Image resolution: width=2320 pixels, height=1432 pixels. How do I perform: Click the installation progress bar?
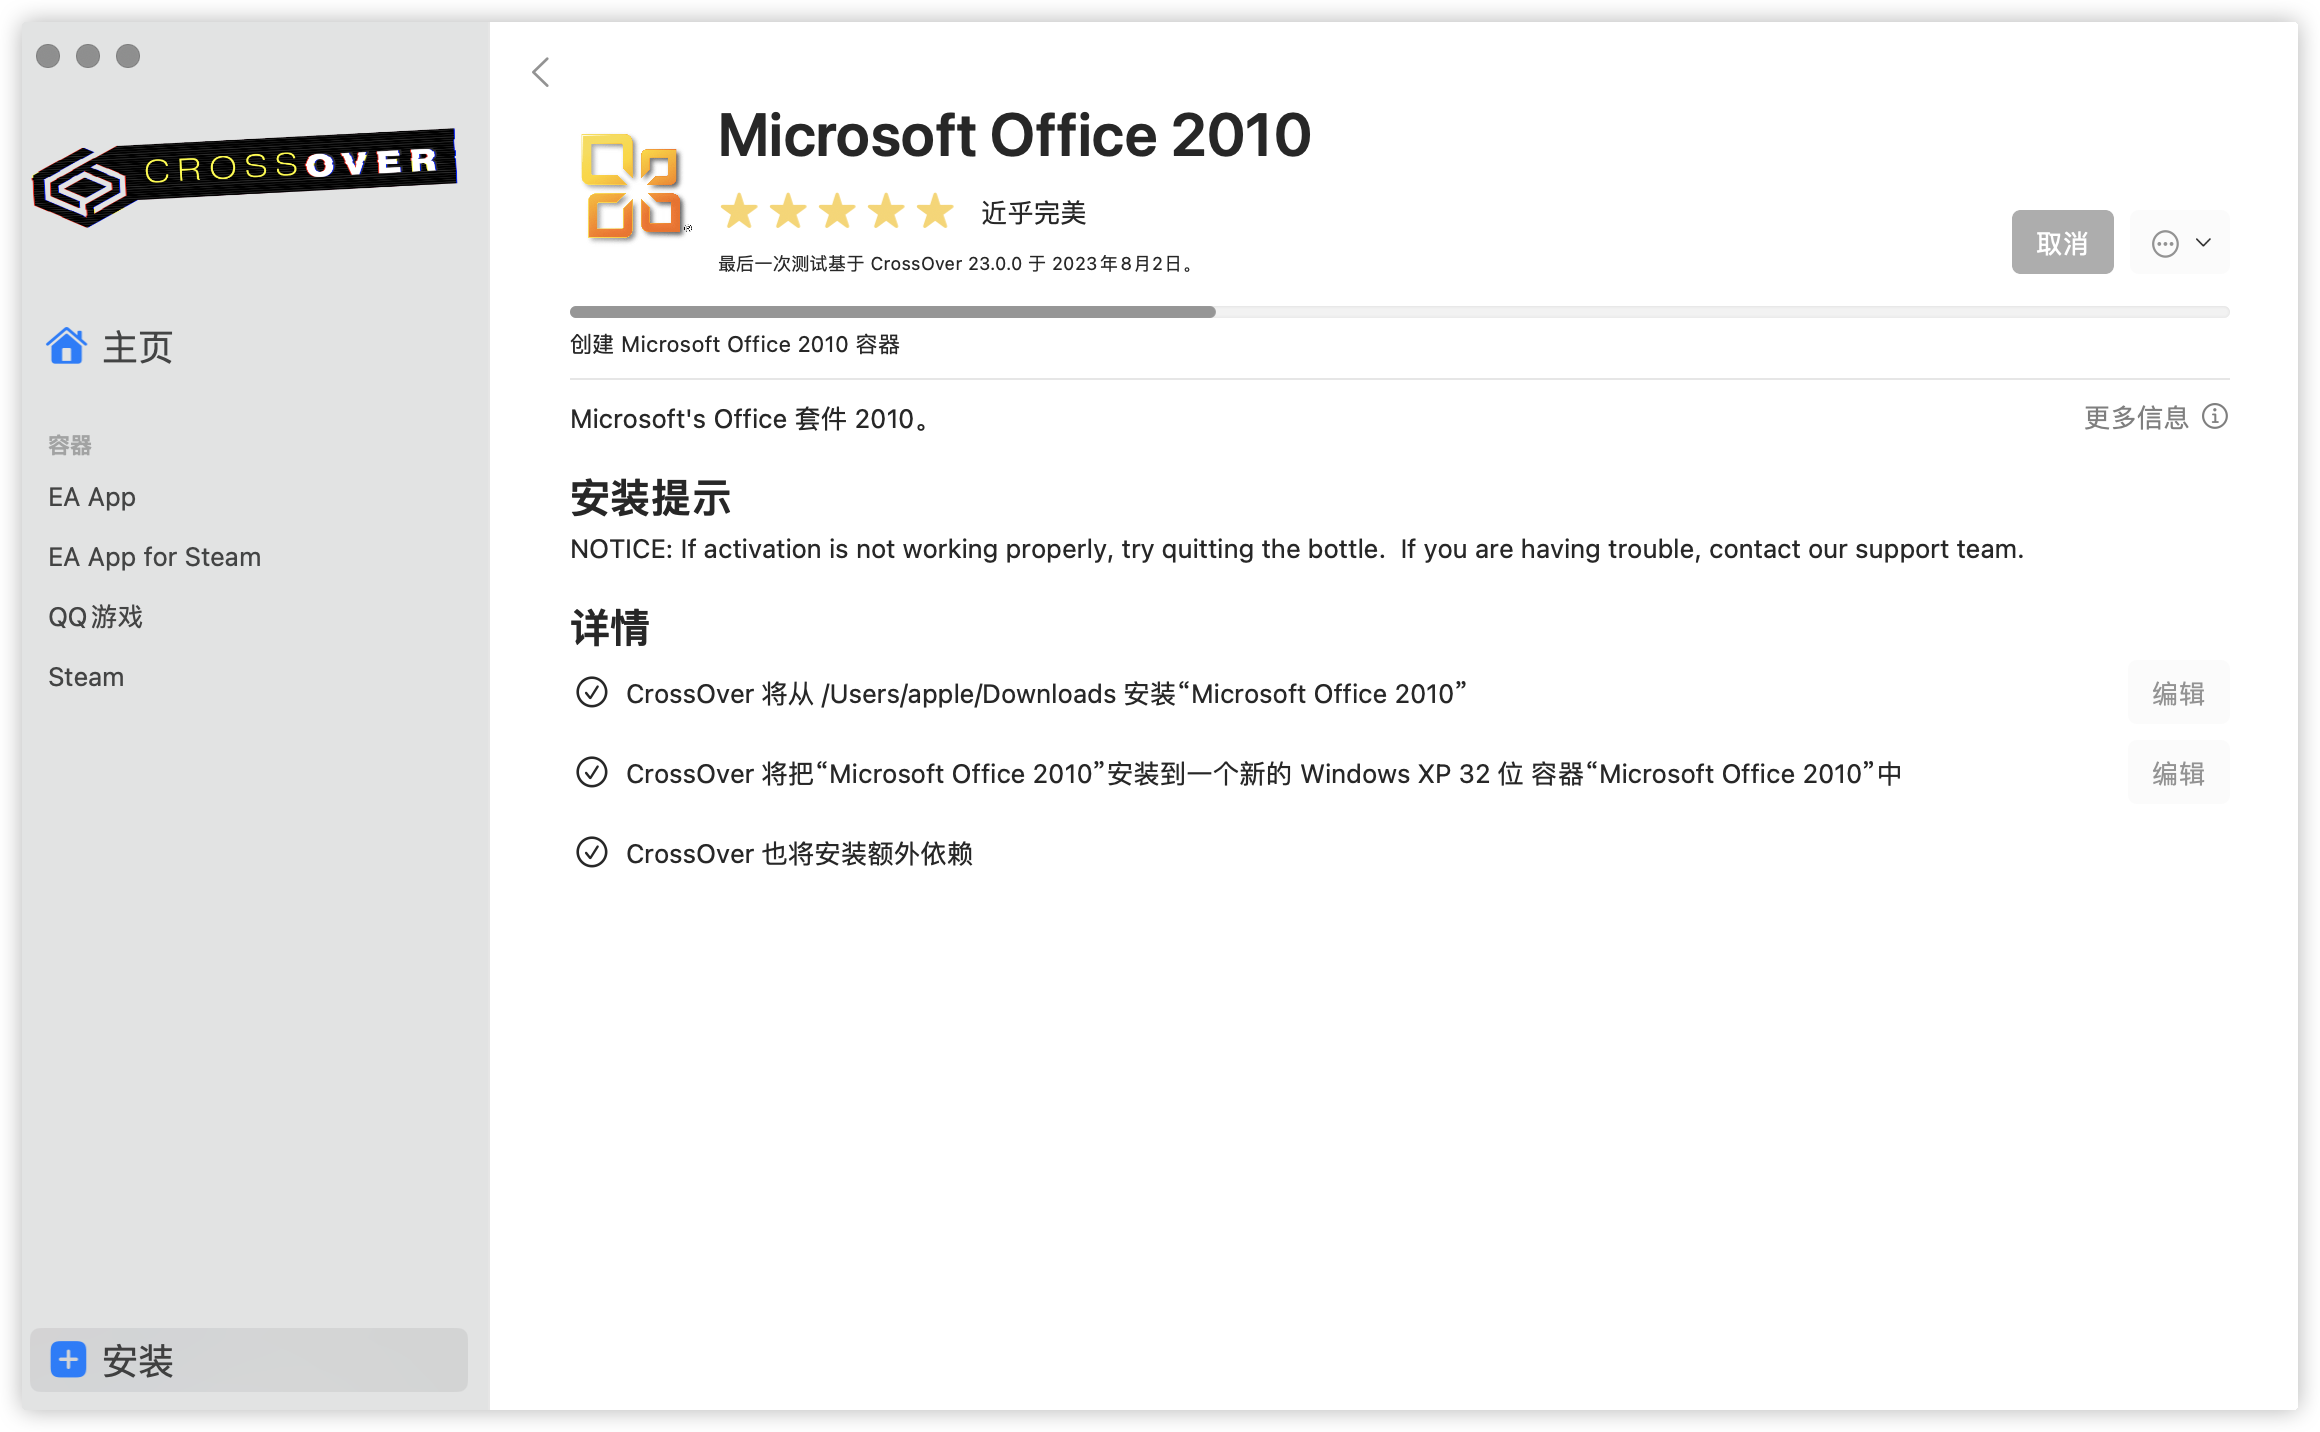tap(1399, 312)
